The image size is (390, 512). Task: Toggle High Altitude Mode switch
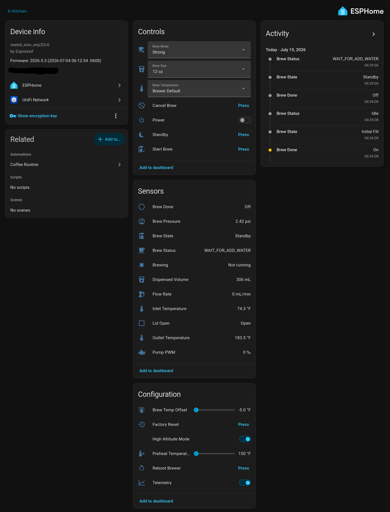pyautogui.click(x=245, y=439)
